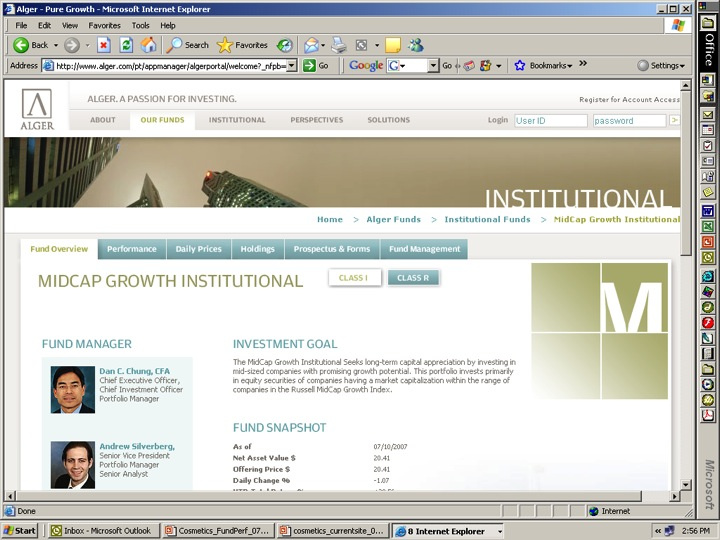Open the Internet Explorer taskbar group dropdown
The height and width of the screenshot is (540, 720).
(500, 531)
